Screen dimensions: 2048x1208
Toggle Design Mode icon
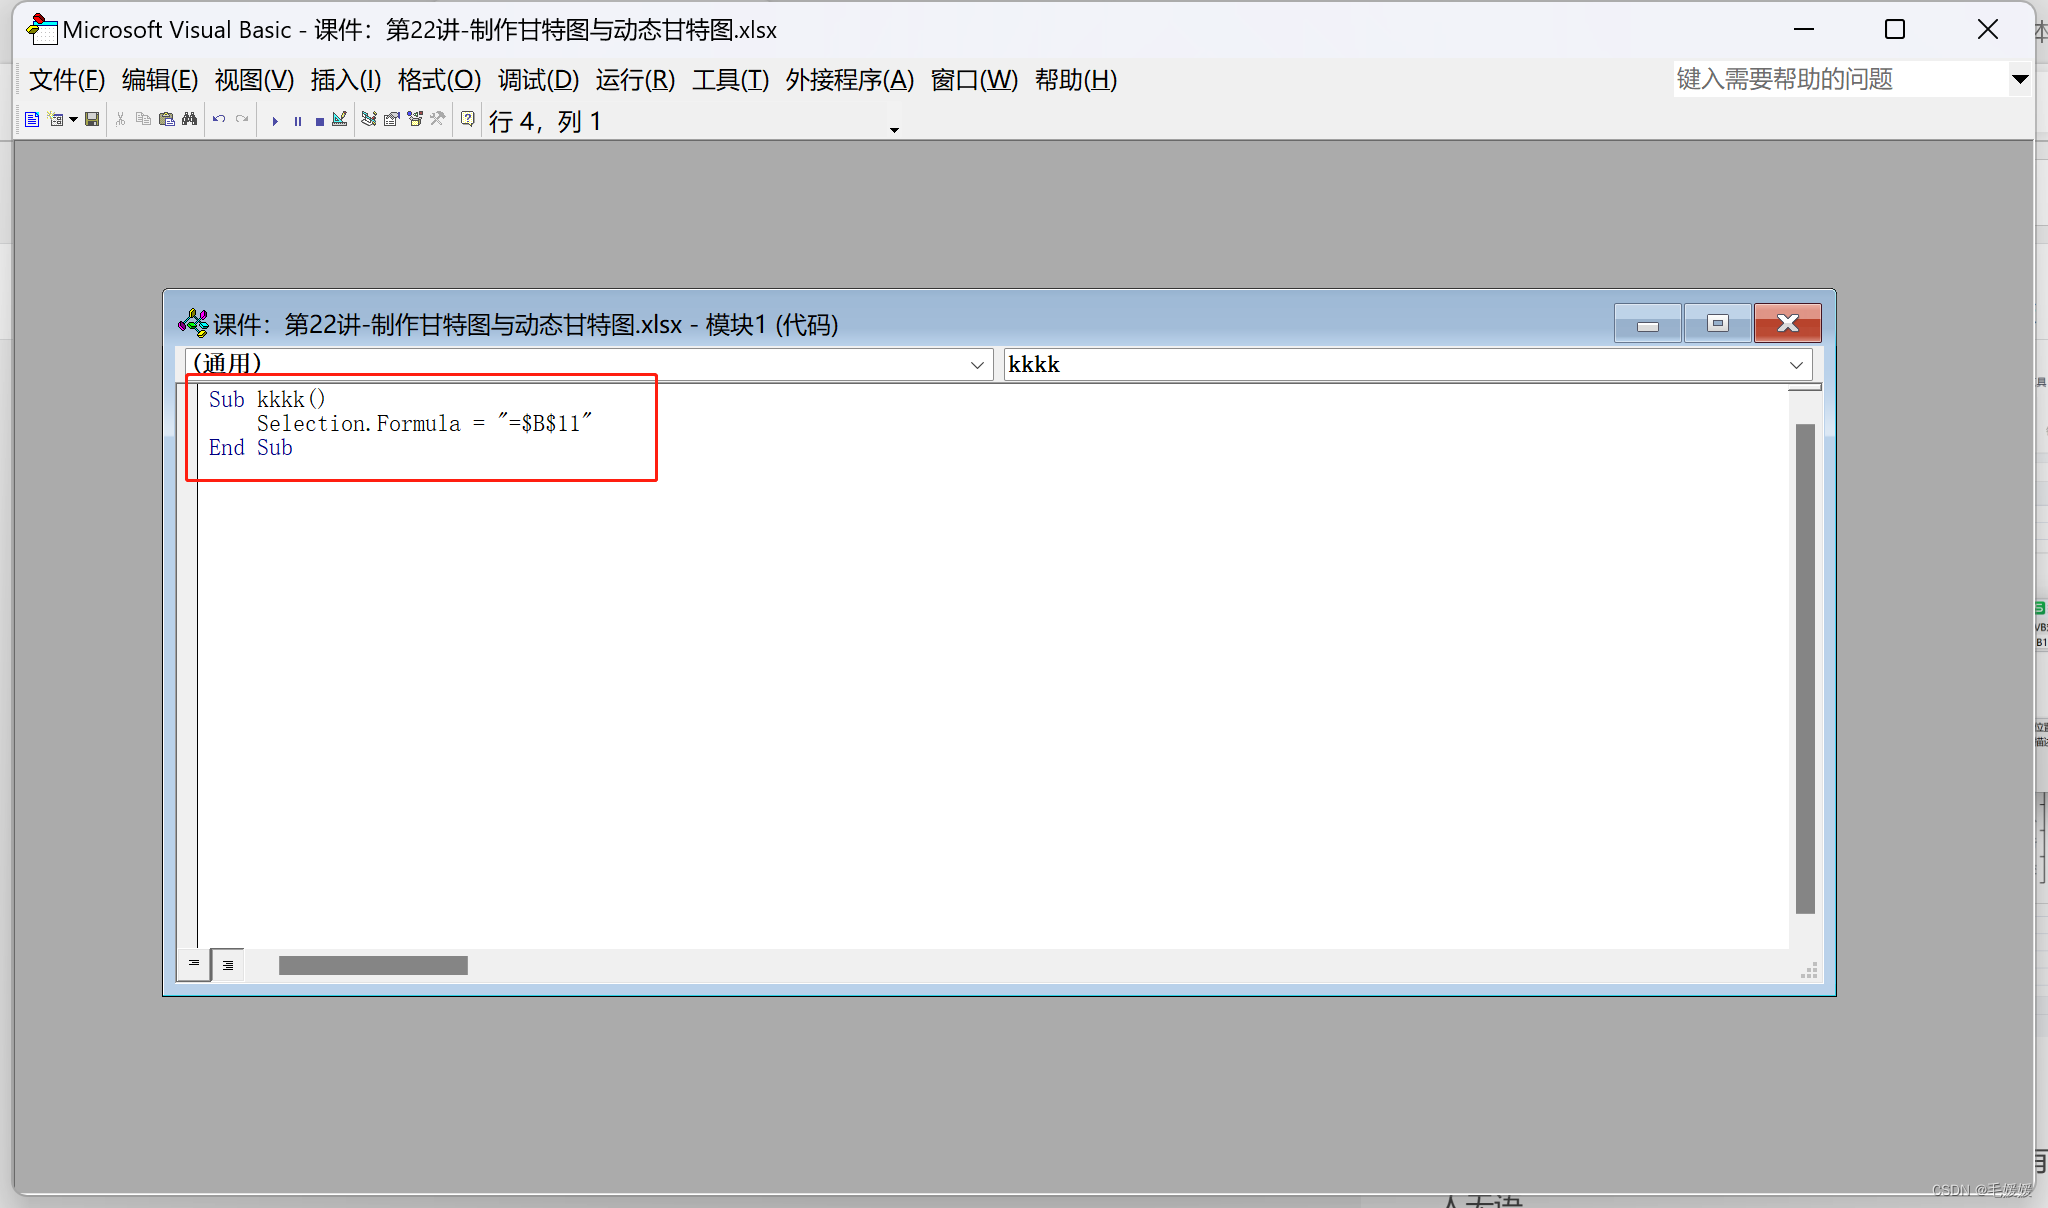click(x=340, y=120)
